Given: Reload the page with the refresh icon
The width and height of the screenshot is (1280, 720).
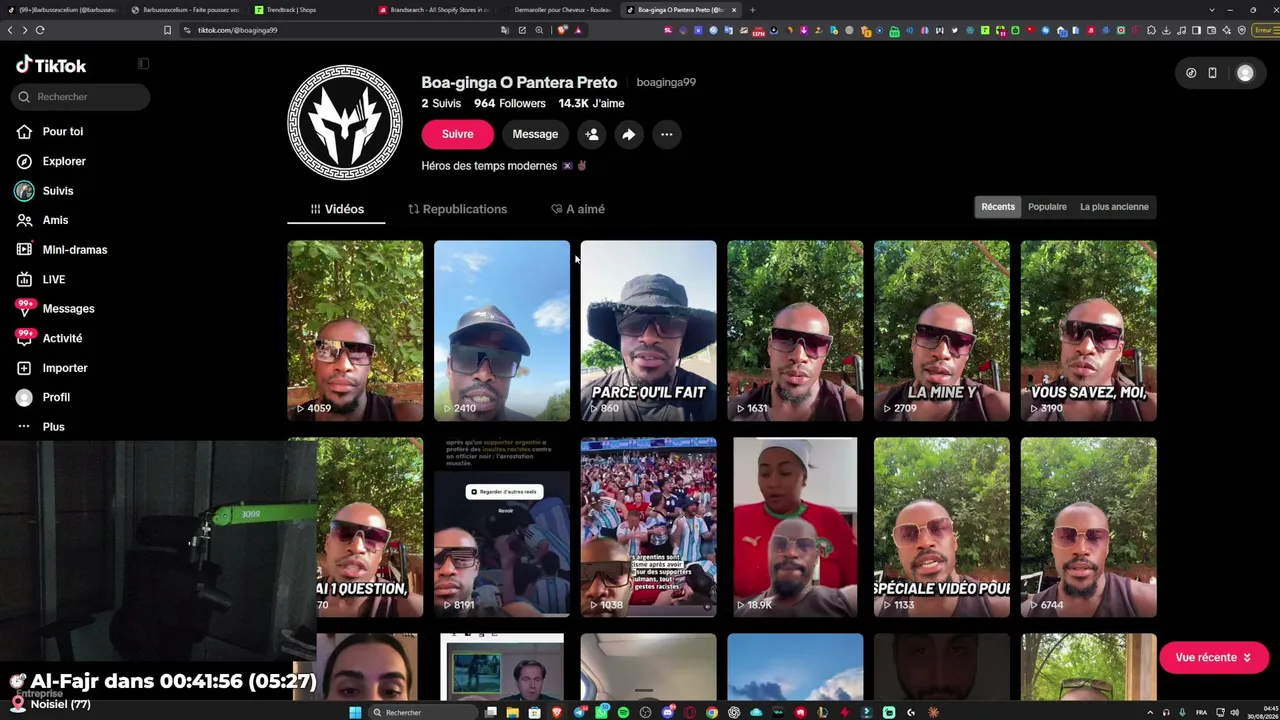Looking at the screenshot, I should [x=40, y=30].
